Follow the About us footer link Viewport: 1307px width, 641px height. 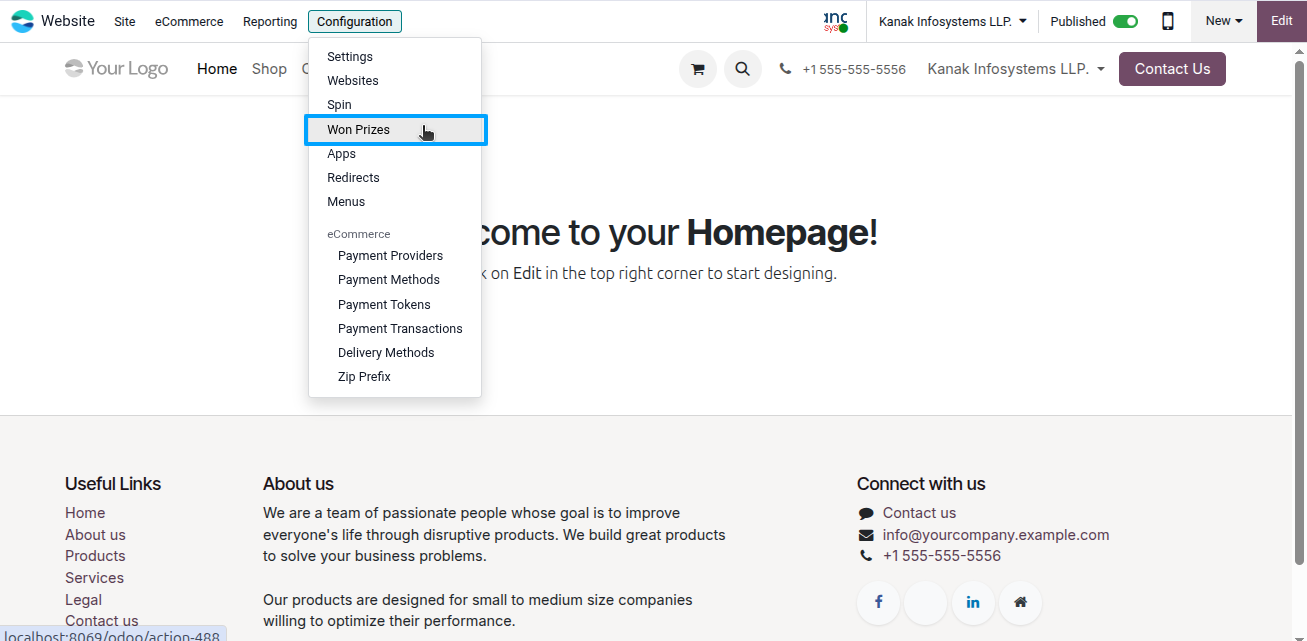95,535
